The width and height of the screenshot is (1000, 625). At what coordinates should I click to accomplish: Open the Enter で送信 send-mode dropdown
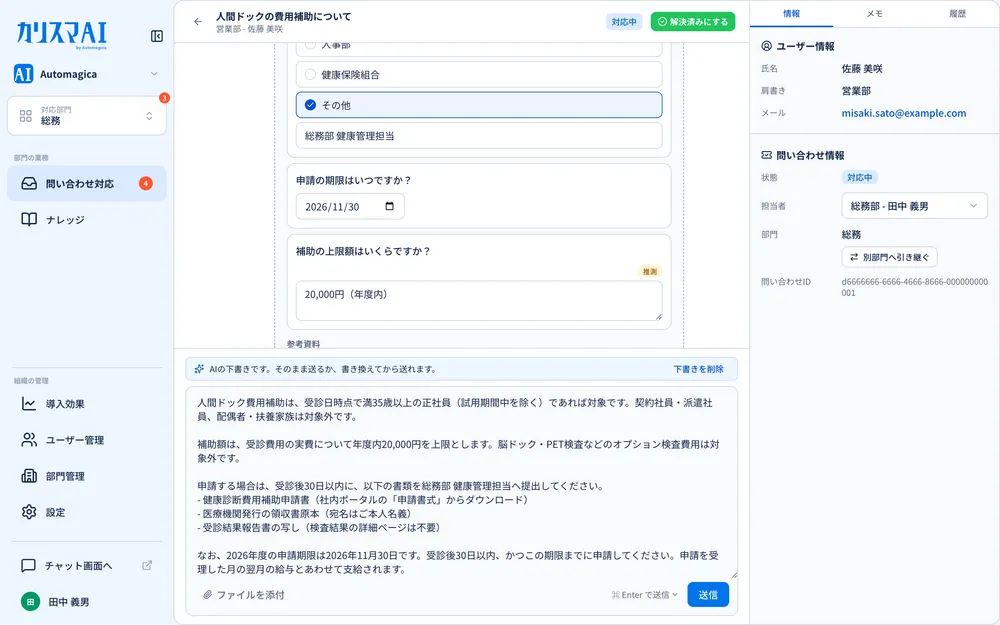(x=645, y=595)
